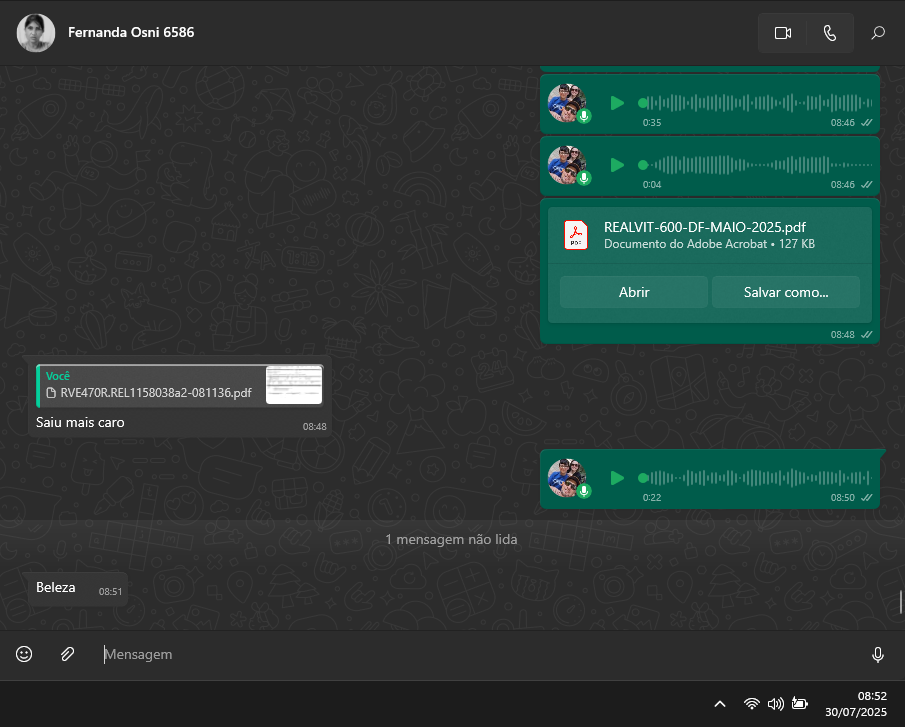The width and height of the screenshot is (905, 727).
Task: Open the volume control in tray
Action: click(x=775, y=703)
